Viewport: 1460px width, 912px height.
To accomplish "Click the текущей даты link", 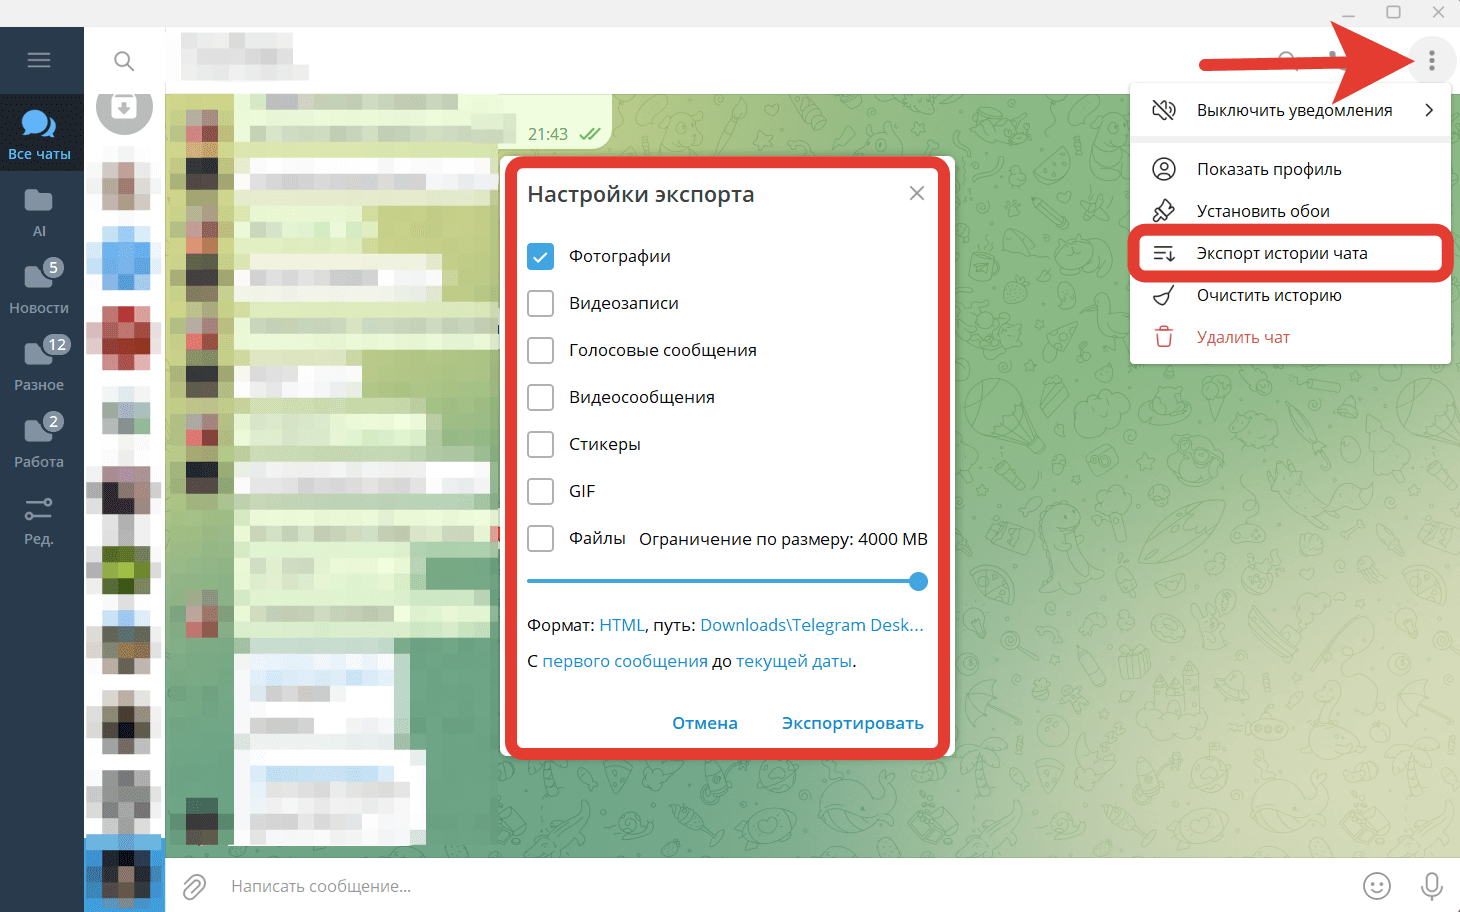I will tap(794, 661).
